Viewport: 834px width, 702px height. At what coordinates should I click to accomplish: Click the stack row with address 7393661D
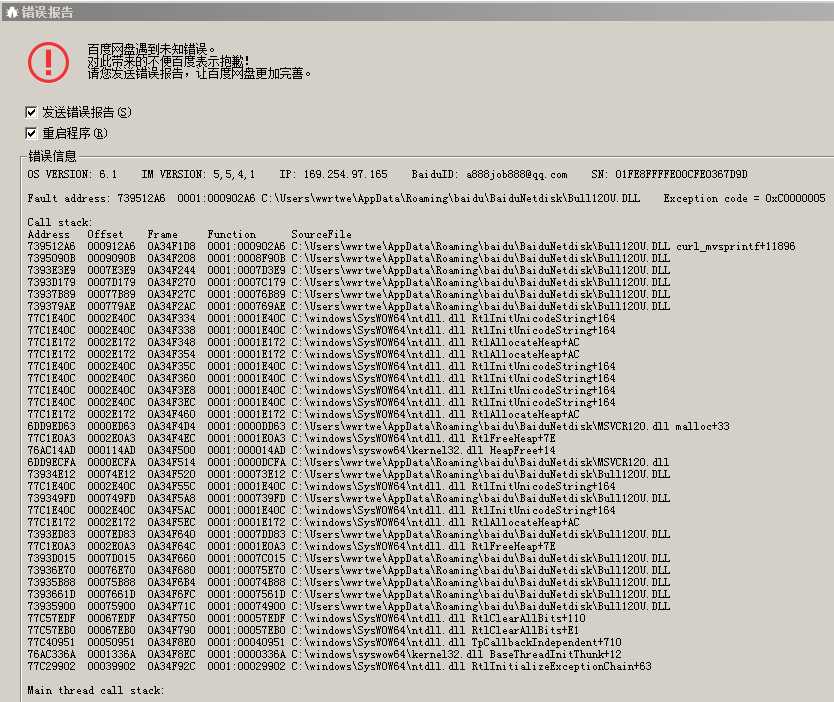click(x=349, y=594)
